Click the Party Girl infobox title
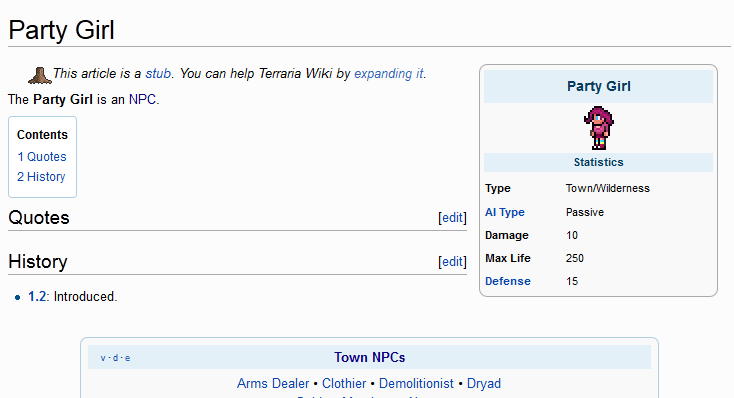734x398 pixels. tap(599, 86)
